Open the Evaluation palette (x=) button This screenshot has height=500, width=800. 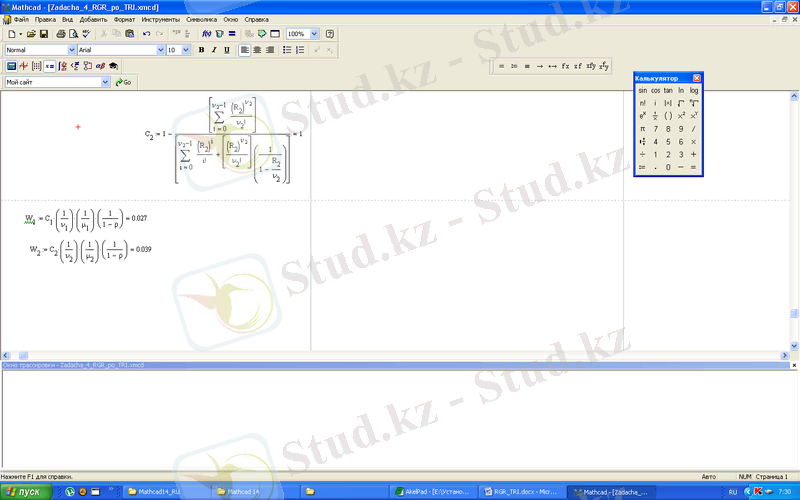tap(49, 66)
